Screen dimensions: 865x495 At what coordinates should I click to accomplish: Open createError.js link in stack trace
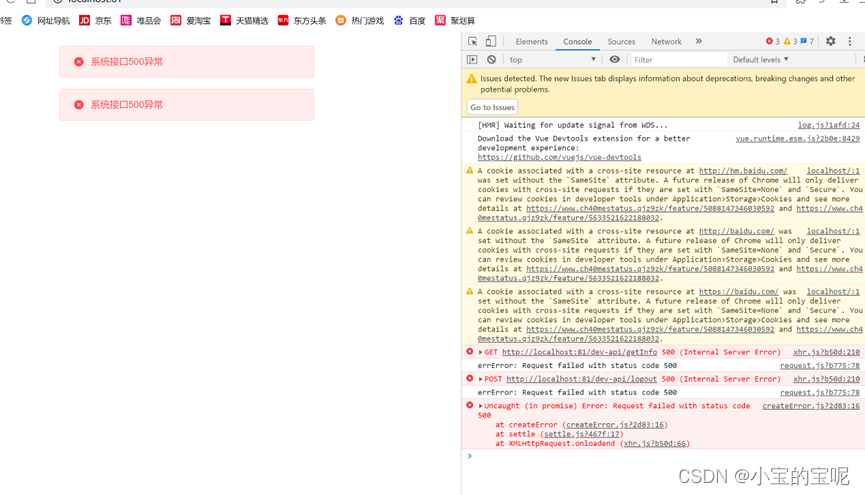pyautogui.click(x=615, y=425)
